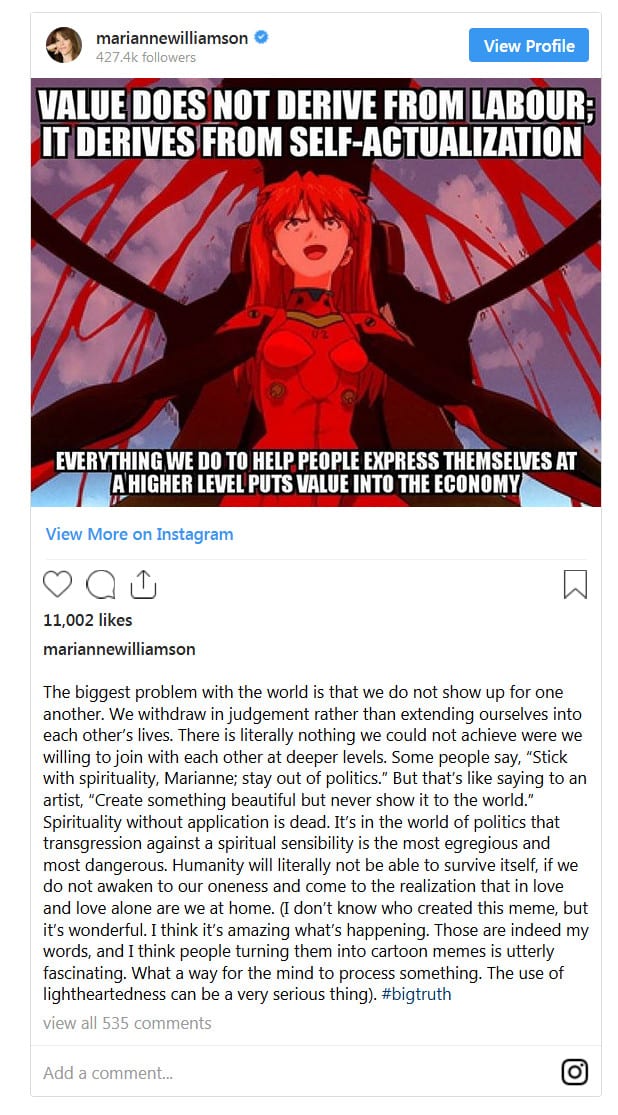Open mariannewilliamson's profile avatar picture
618x1115 pixels.
(64, 46)
